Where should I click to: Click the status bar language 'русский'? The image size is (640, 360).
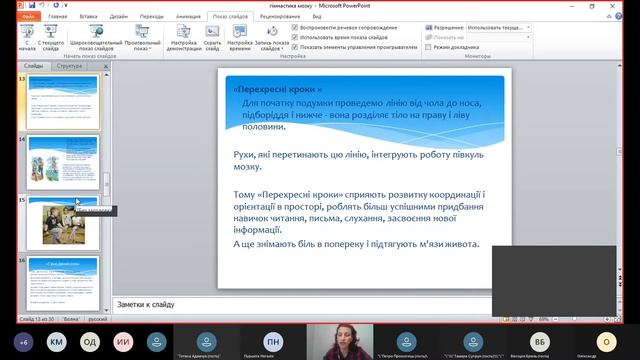point(98,319)
